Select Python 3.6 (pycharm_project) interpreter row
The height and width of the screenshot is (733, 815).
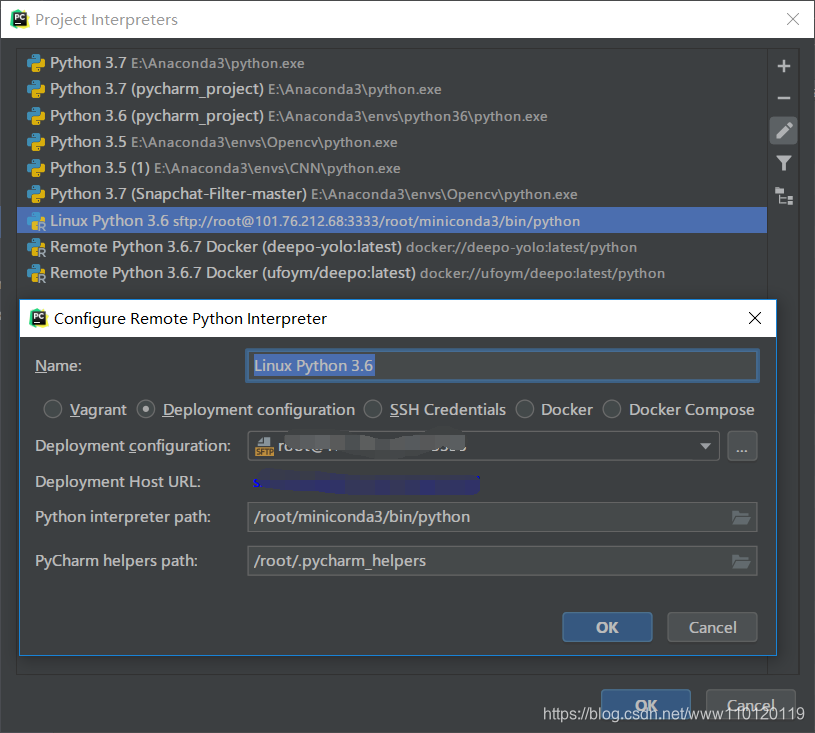(392, 116)
